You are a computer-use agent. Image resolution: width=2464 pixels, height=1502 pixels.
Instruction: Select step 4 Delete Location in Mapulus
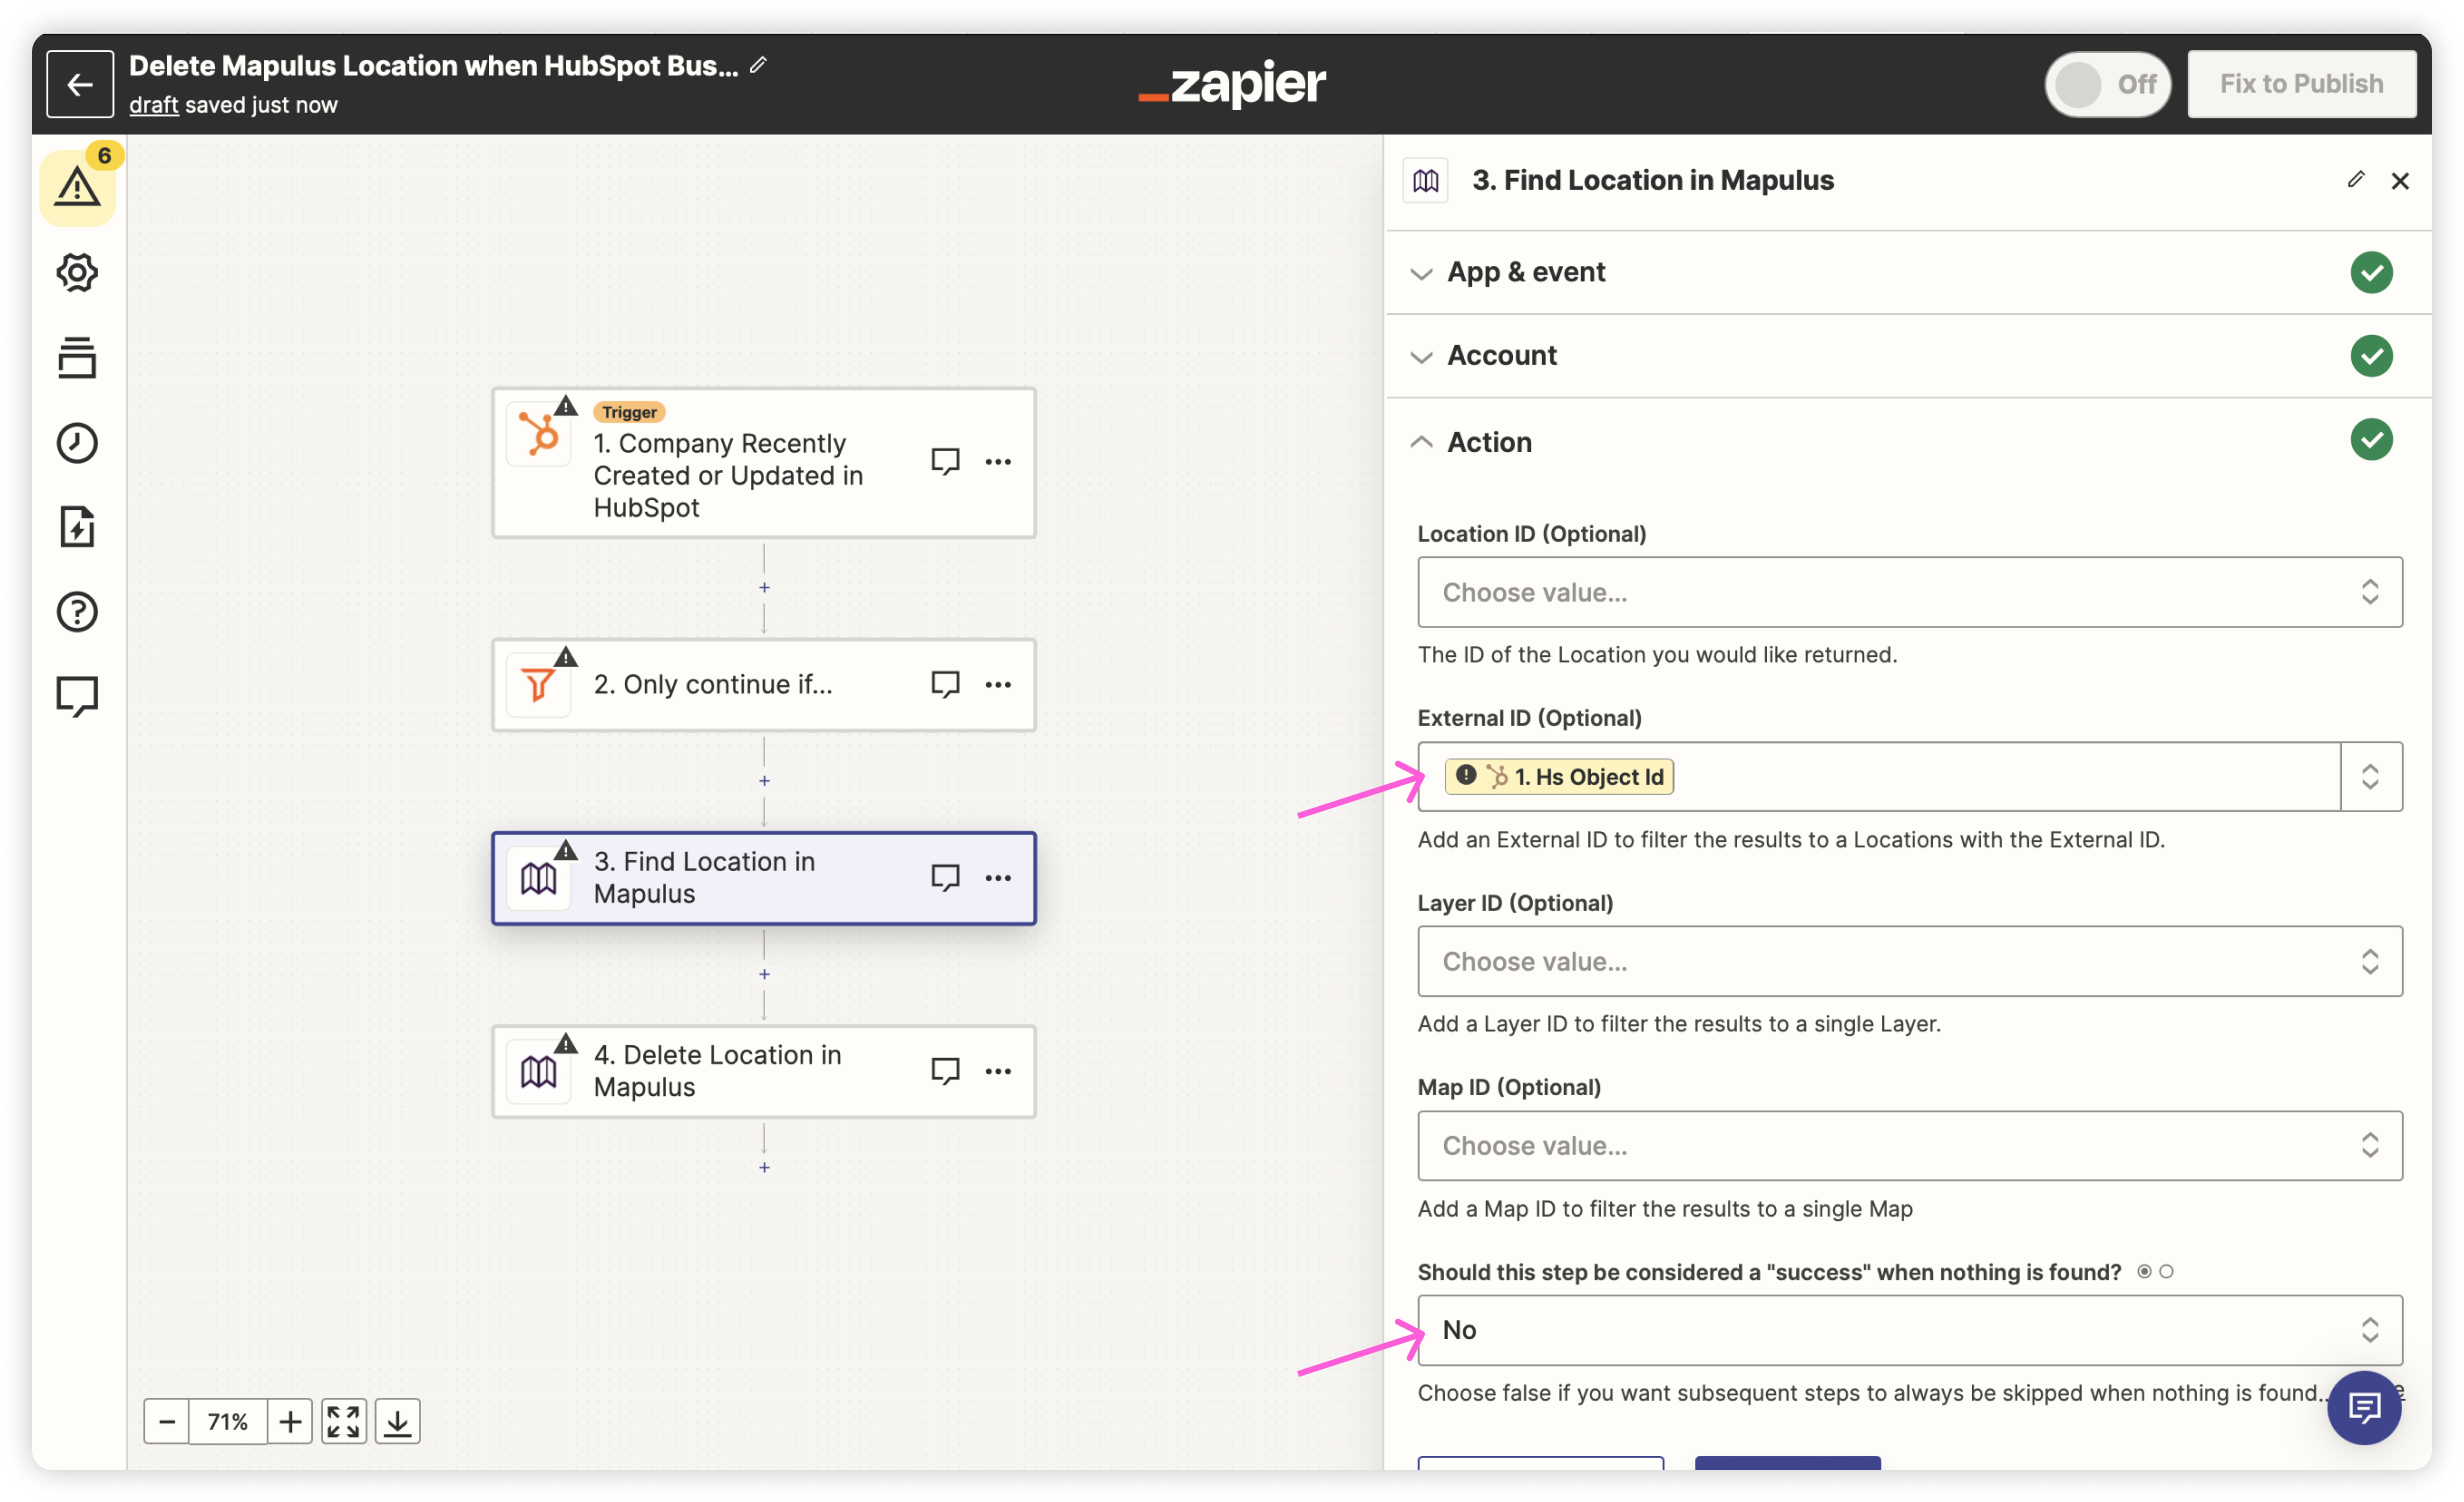(x=763, y=1072)
